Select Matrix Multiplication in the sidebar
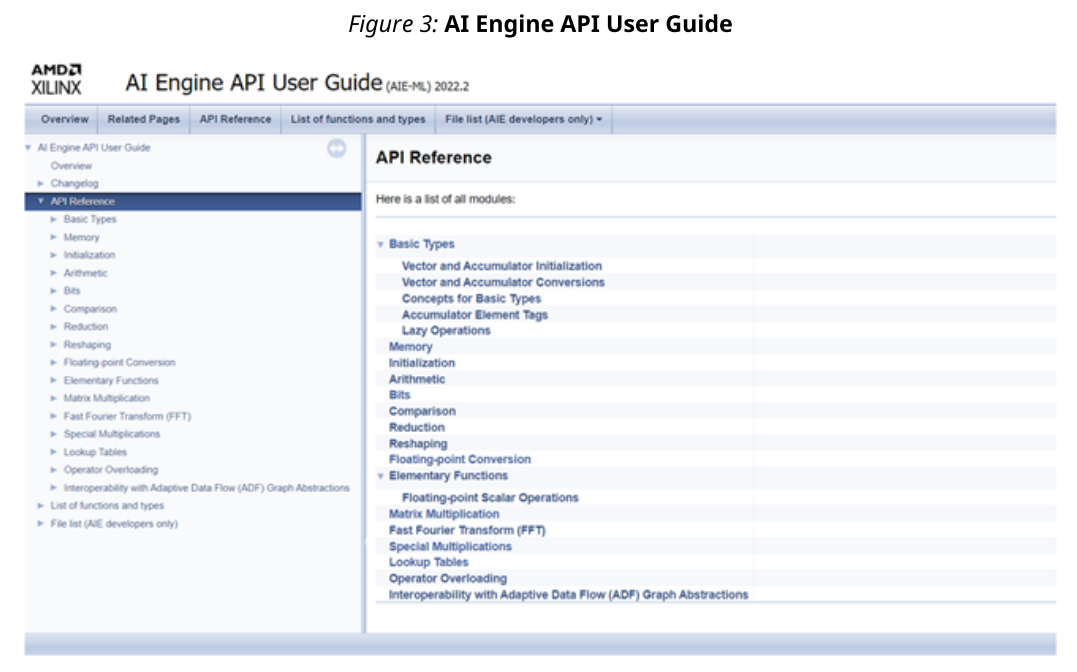Screen dimensions: 1077x672 coord(106,398)
